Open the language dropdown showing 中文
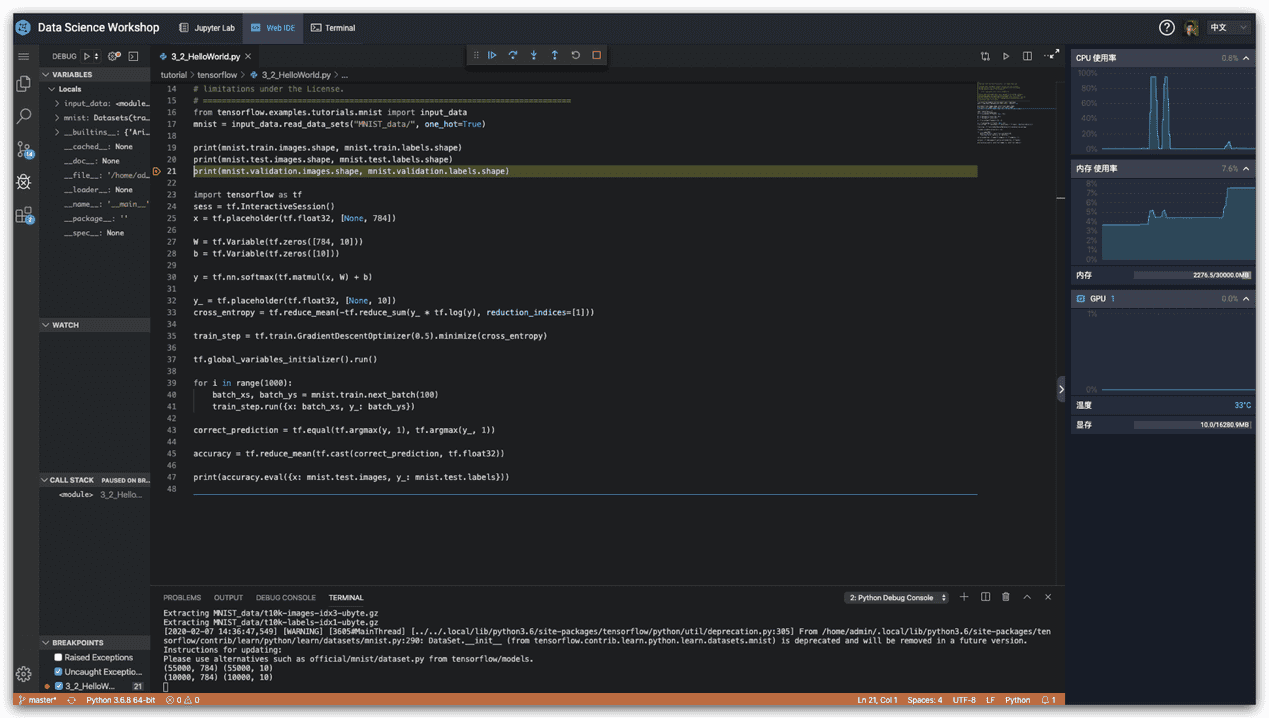 (1229, 28)
